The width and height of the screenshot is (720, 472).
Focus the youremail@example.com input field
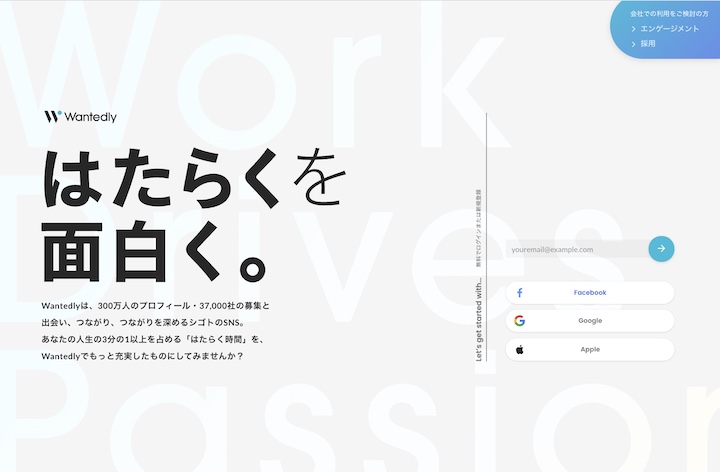[575, 249]
